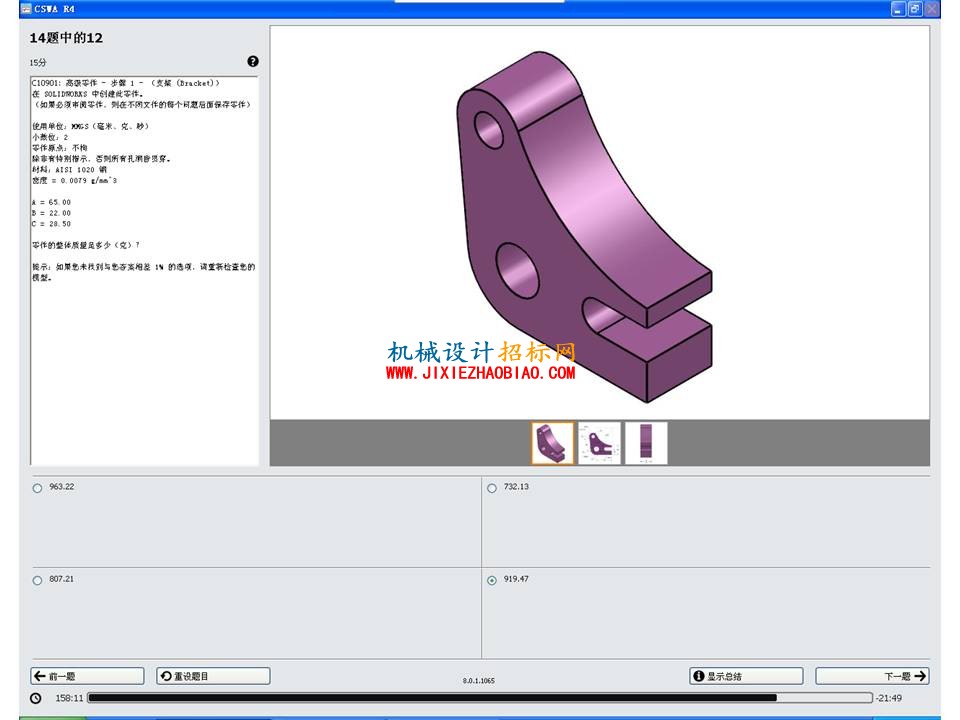Click inside the question description text box
The image size is (960, 720).
144,271
